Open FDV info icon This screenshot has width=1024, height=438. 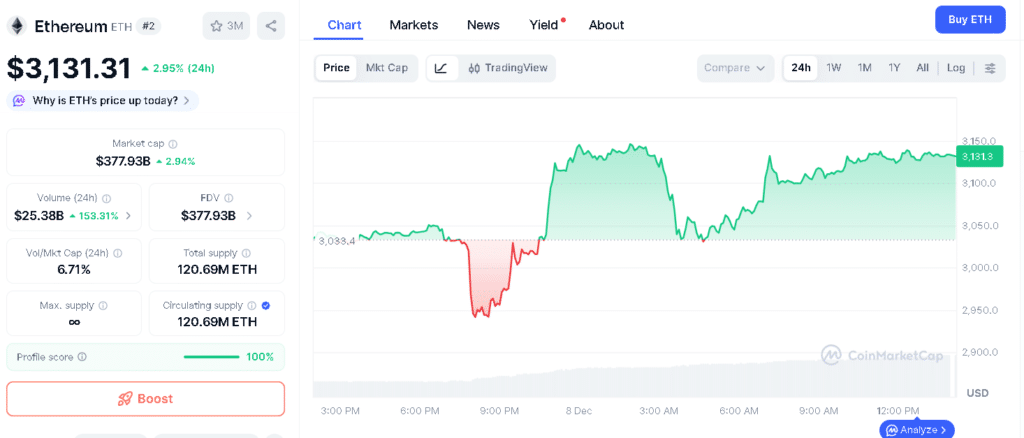click(229, 198)
